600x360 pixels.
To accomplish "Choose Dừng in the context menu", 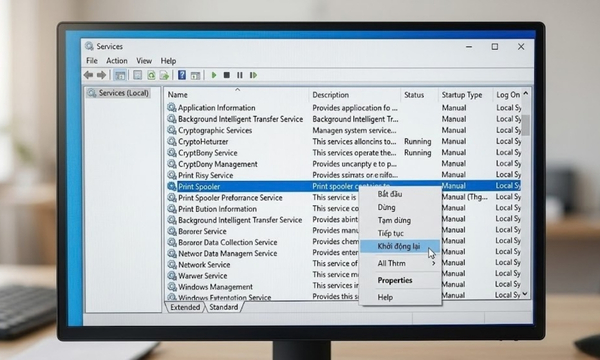I will [x=400, y=207].
